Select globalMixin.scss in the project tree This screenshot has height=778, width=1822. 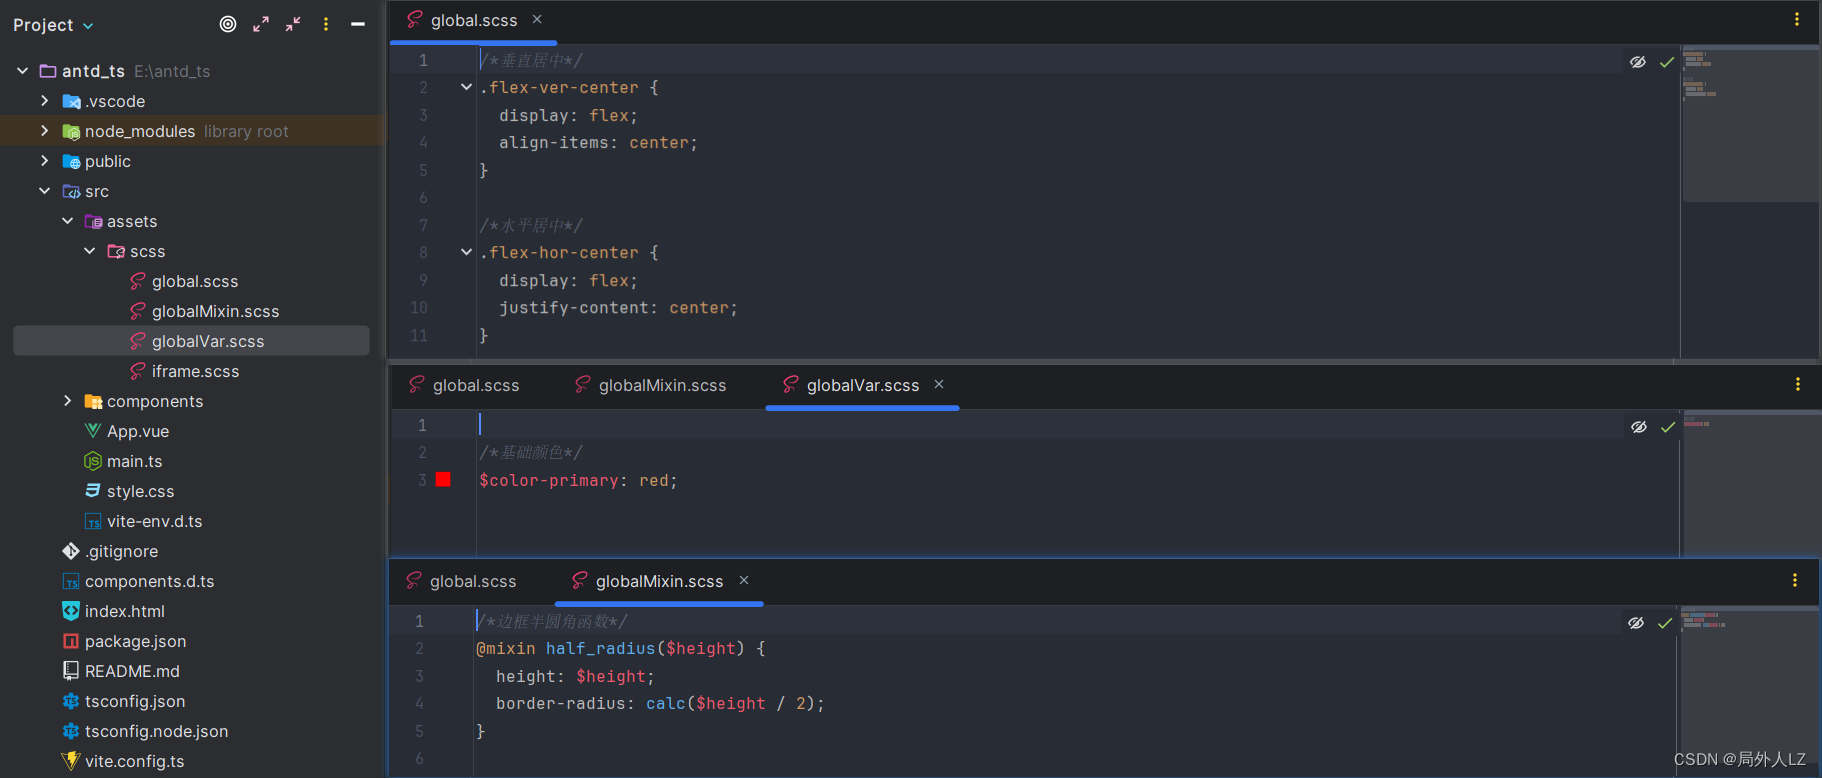click(x=215, y=311)
